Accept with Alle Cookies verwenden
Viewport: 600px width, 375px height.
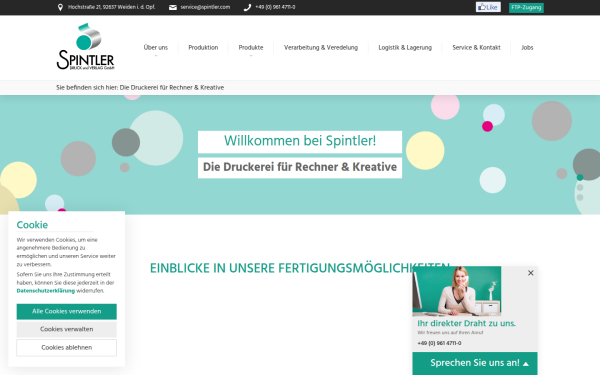(67, 311)
